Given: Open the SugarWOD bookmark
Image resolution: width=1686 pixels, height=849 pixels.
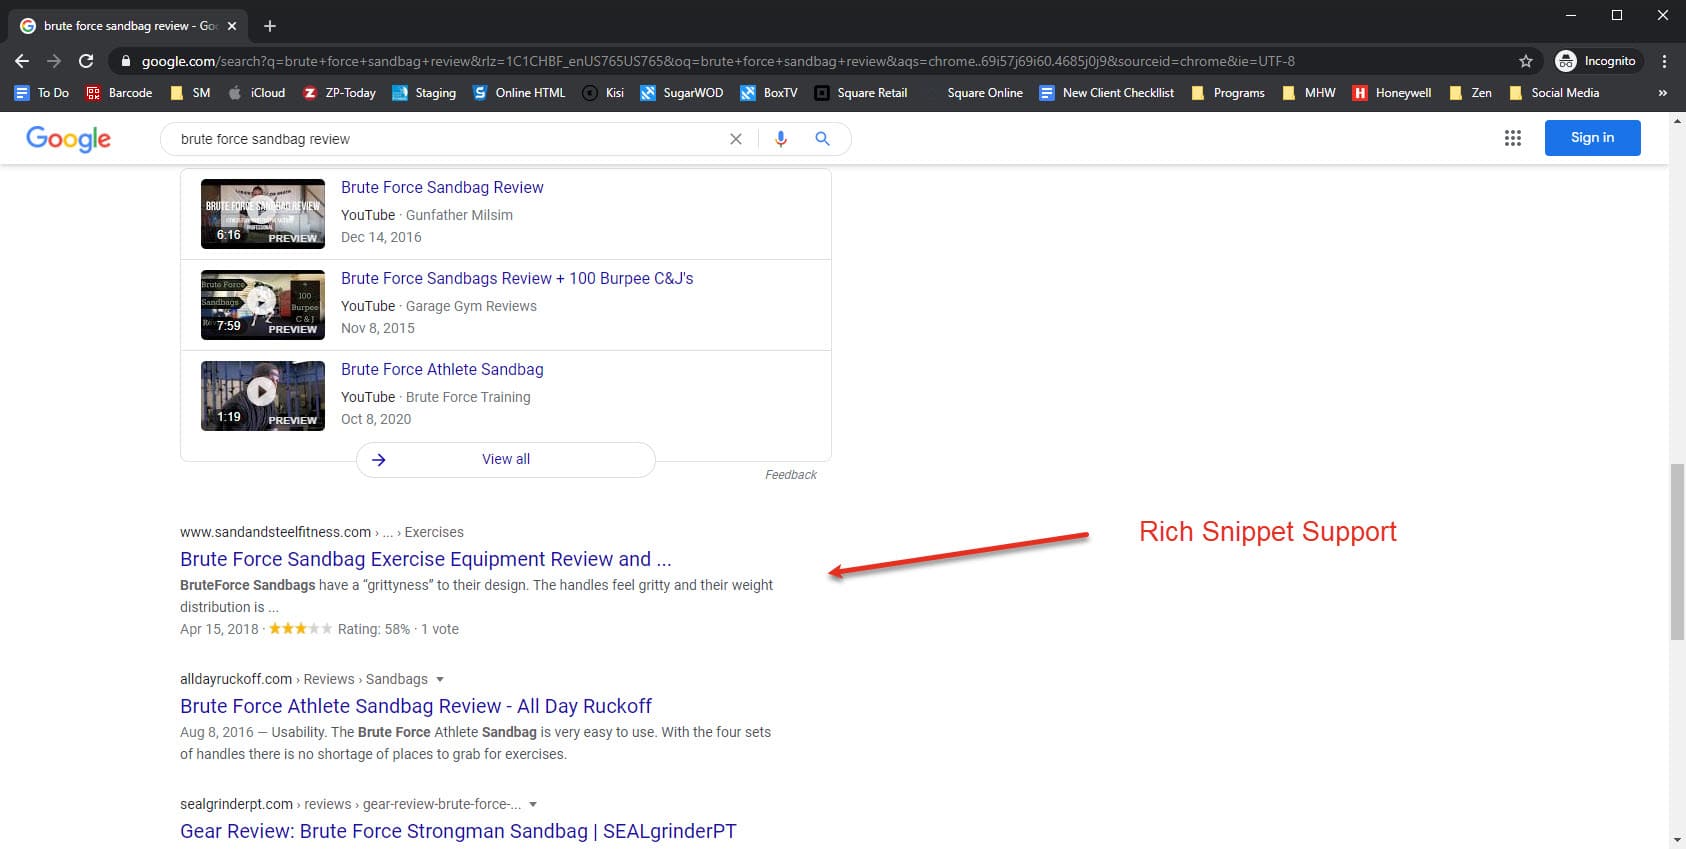Looking at the screenshot, I should point(682,93).
